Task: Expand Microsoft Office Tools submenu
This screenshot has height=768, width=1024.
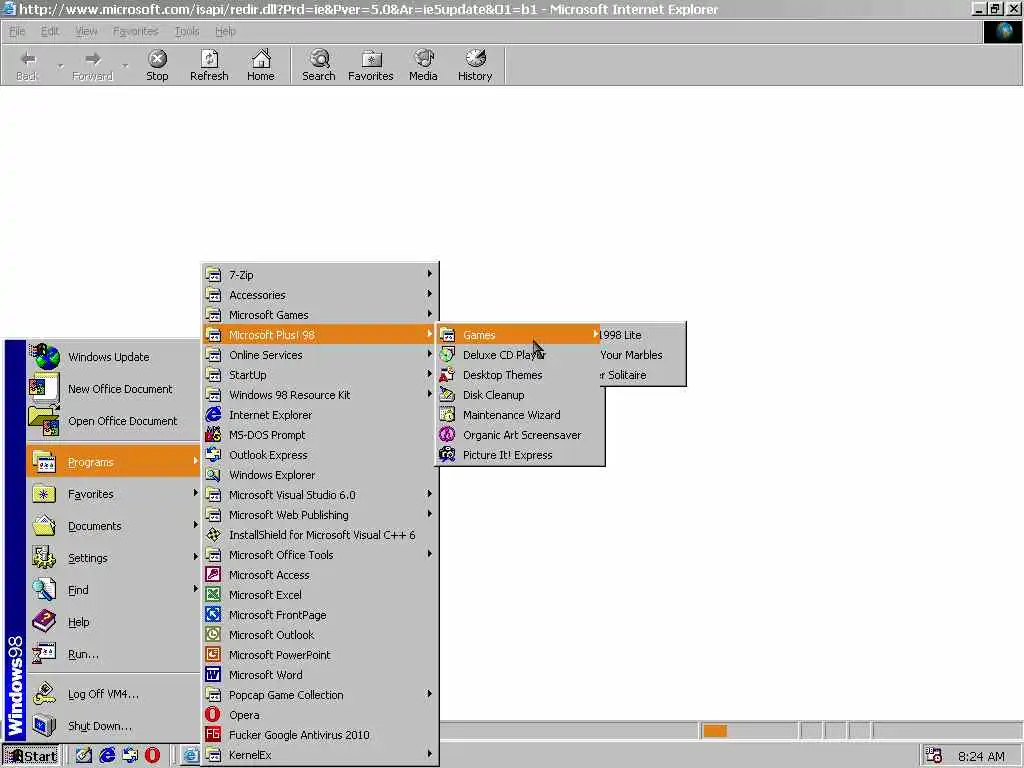Action: 429,554
